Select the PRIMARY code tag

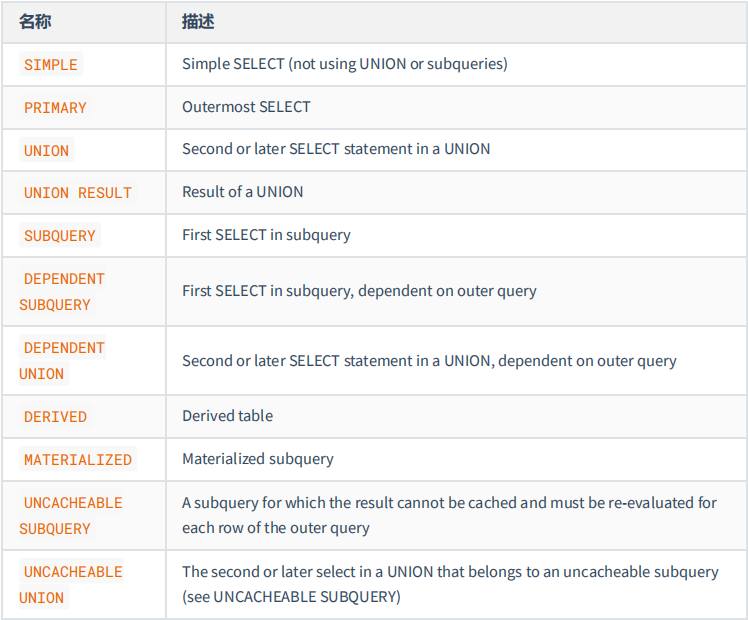pyautogui.click(x=55, y=107)
